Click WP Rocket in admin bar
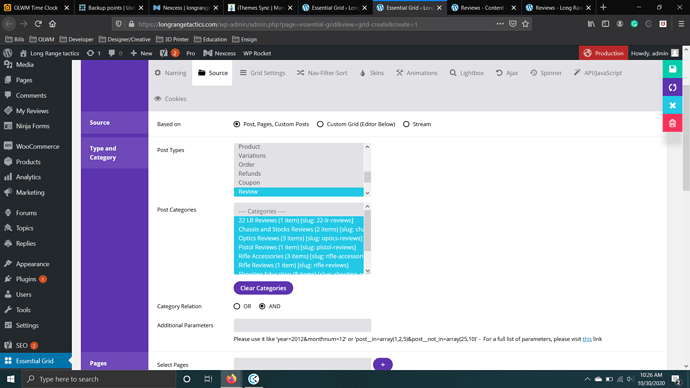 [x=257, y=53]
